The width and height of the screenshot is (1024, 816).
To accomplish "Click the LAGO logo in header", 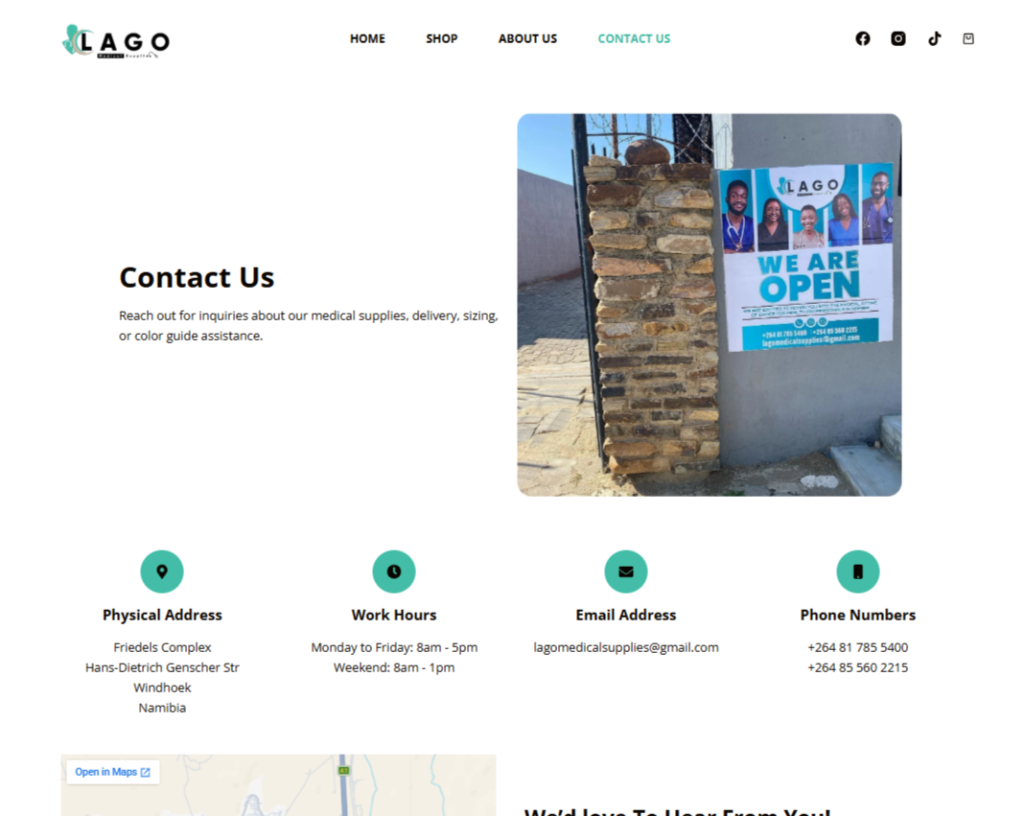I will tap(116, 42).
